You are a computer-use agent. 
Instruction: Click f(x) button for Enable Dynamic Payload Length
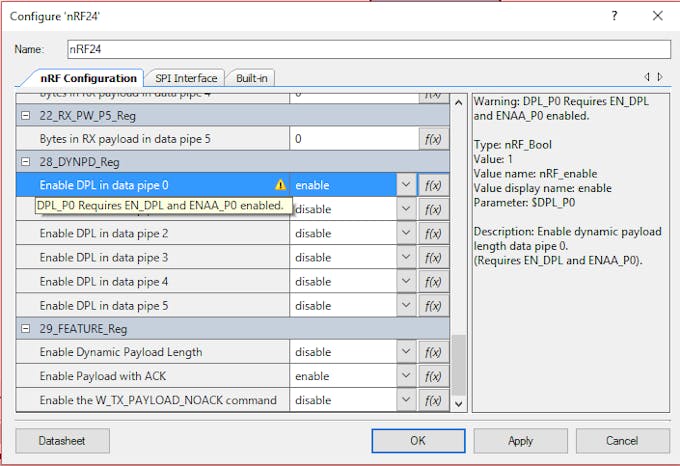[433, 352]
